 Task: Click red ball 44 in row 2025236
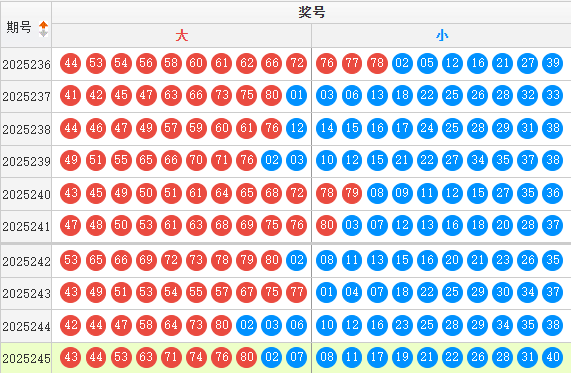[x=71, y=63]
